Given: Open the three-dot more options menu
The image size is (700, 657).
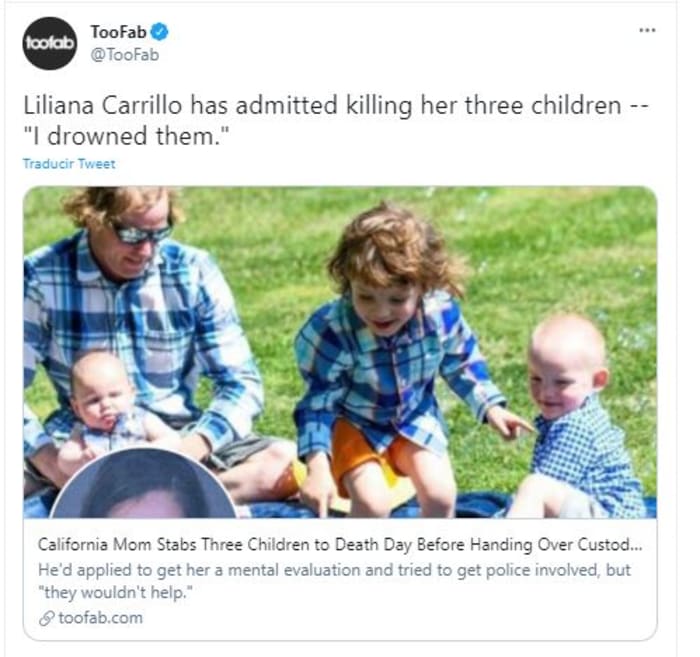Looking at the screenshot, I should point(647,30).
